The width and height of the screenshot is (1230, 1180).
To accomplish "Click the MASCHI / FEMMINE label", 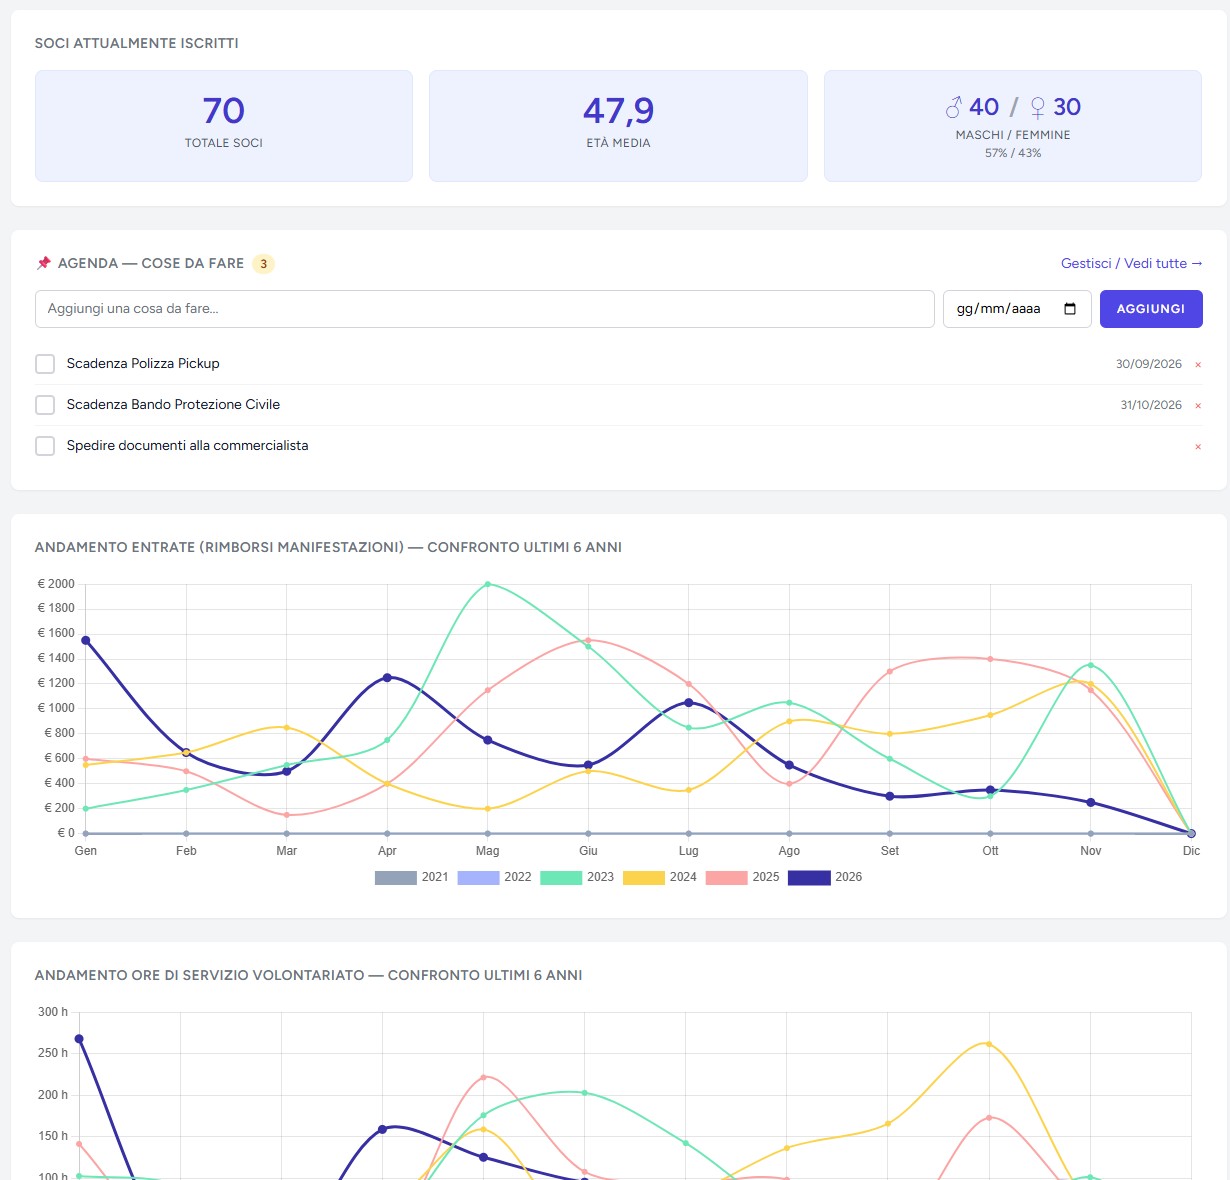I will click(1013, 135).
